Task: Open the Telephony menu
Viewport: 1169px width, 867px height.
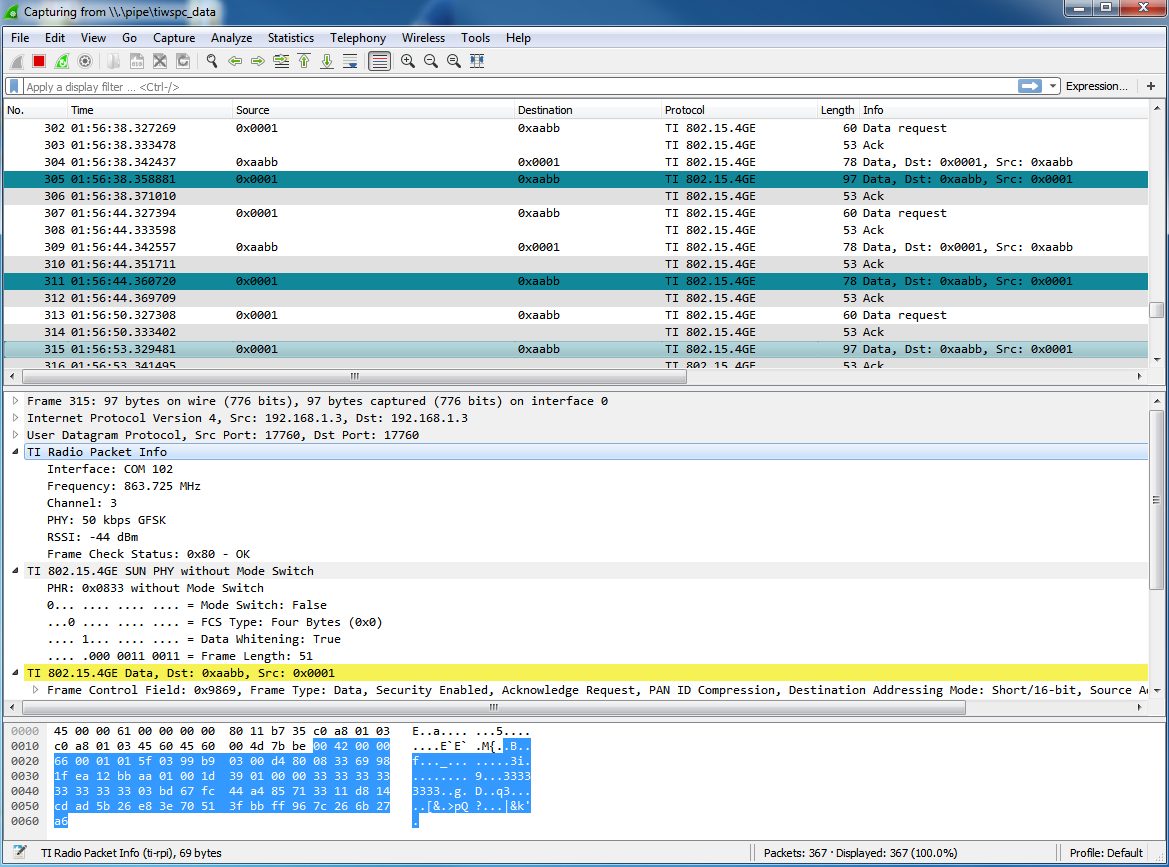Action: click(357, 38)
